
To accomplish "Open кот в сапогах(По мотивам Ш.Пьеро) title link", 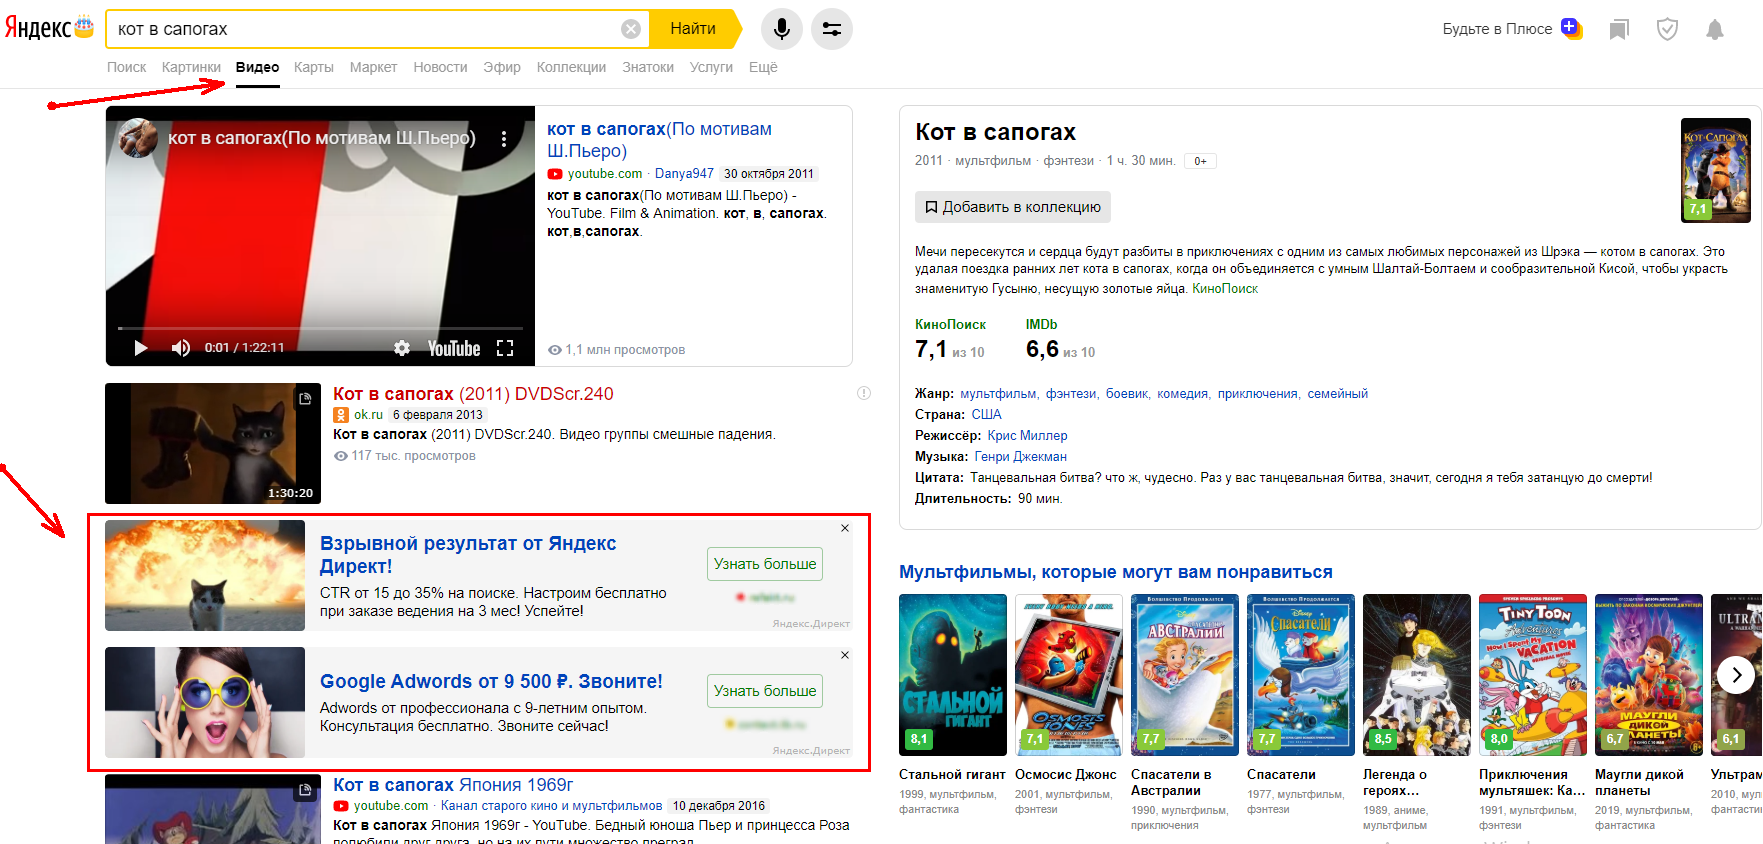I will point(659,140).
